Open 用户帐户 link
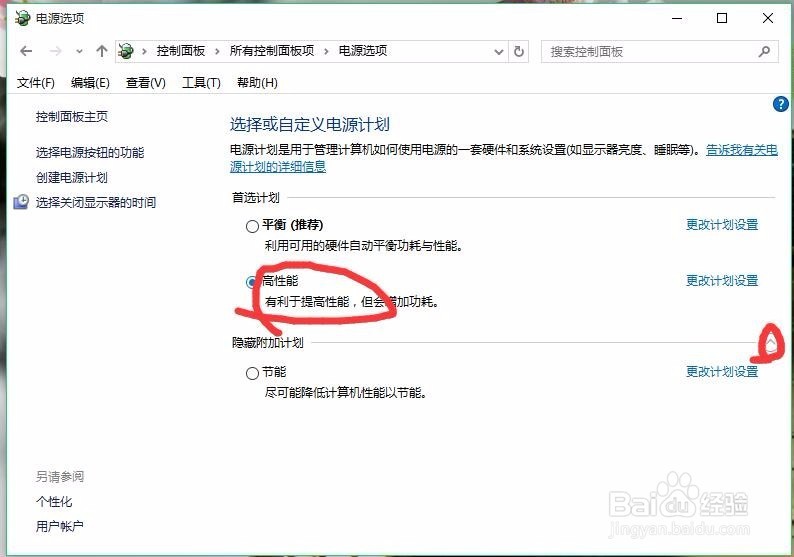The height and width of the screenshot is (557, 794). (60, 527)
